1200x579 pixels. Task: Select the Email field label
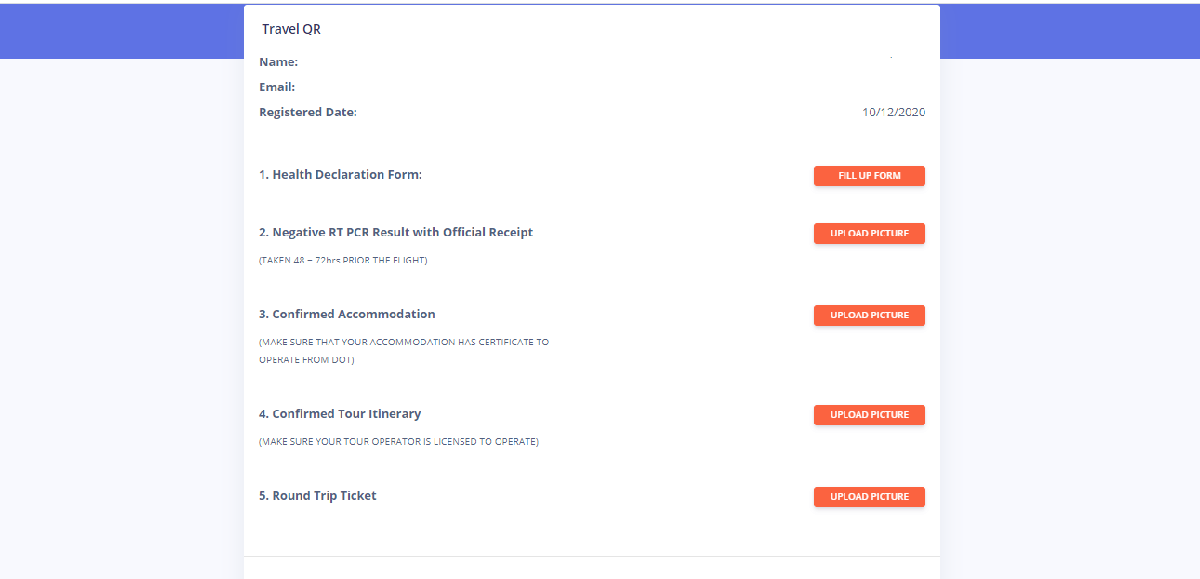click(277, 87)
